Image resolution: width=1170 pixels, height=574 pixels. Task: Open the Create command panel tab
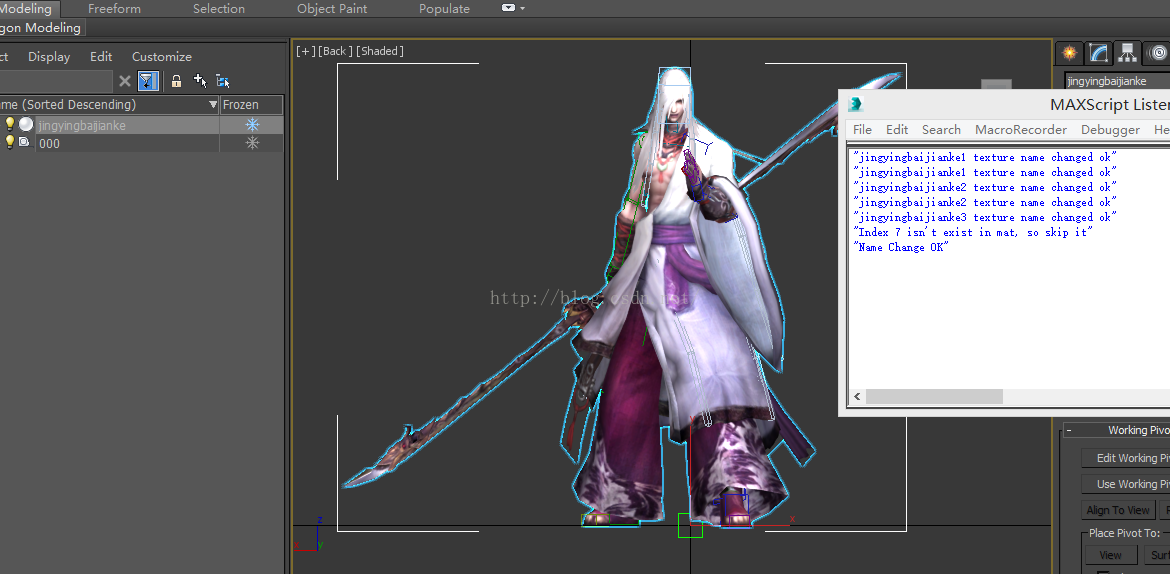pos(1069,53)
